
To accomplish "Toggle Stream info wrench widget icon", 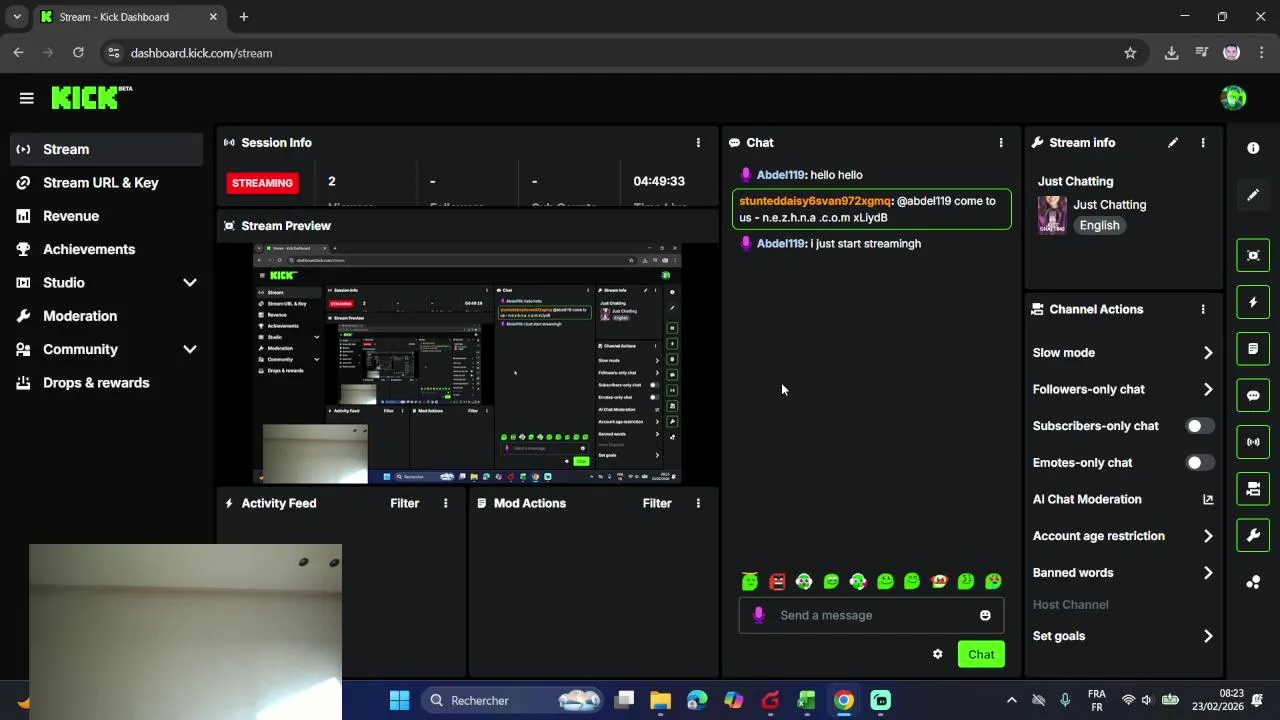I will tap(1253, 535).
